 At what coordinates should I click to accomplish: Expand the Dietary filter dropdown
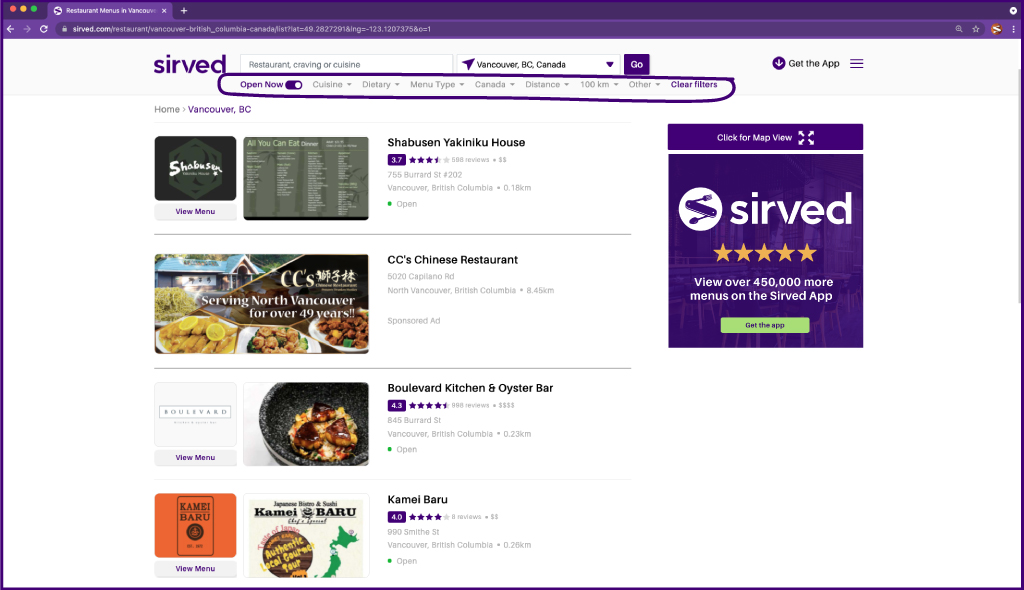[x=381, y=84]
